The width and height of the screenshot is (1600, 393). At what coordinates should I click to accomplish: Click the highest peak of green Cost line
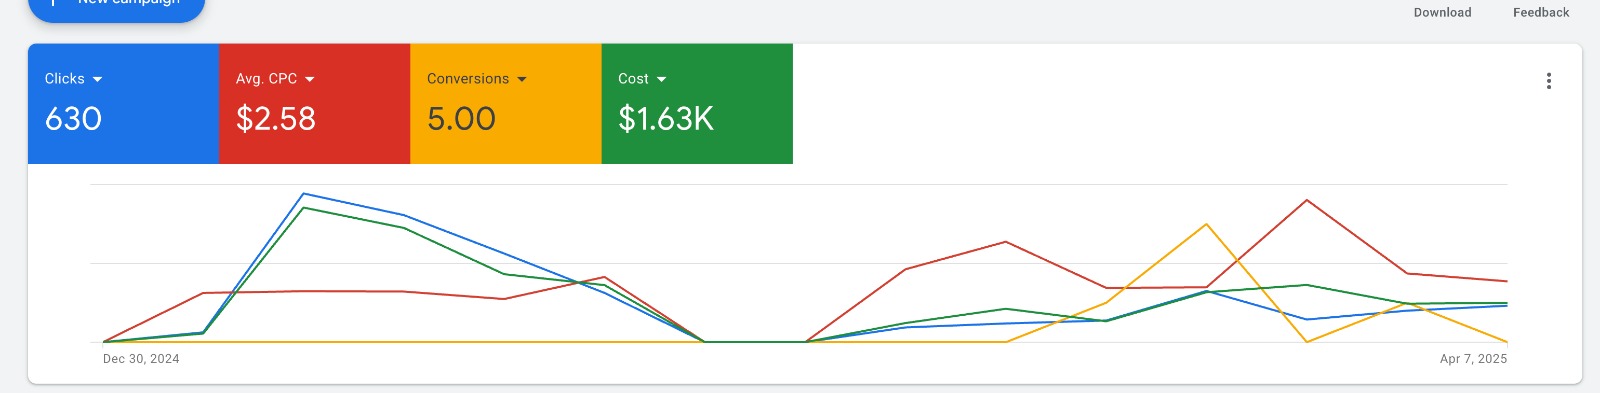pos(304,208)
